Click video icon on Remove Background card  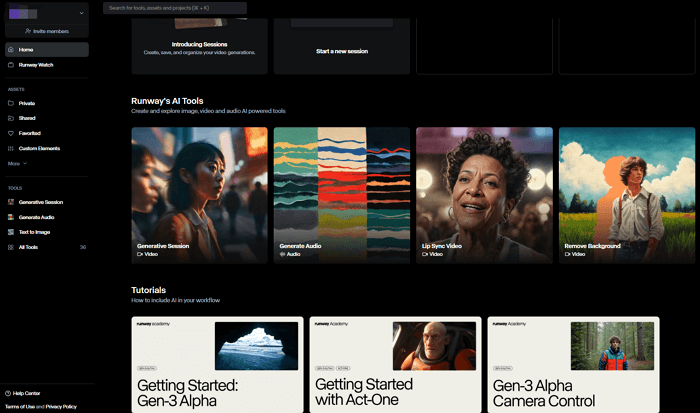click(567, 254)
